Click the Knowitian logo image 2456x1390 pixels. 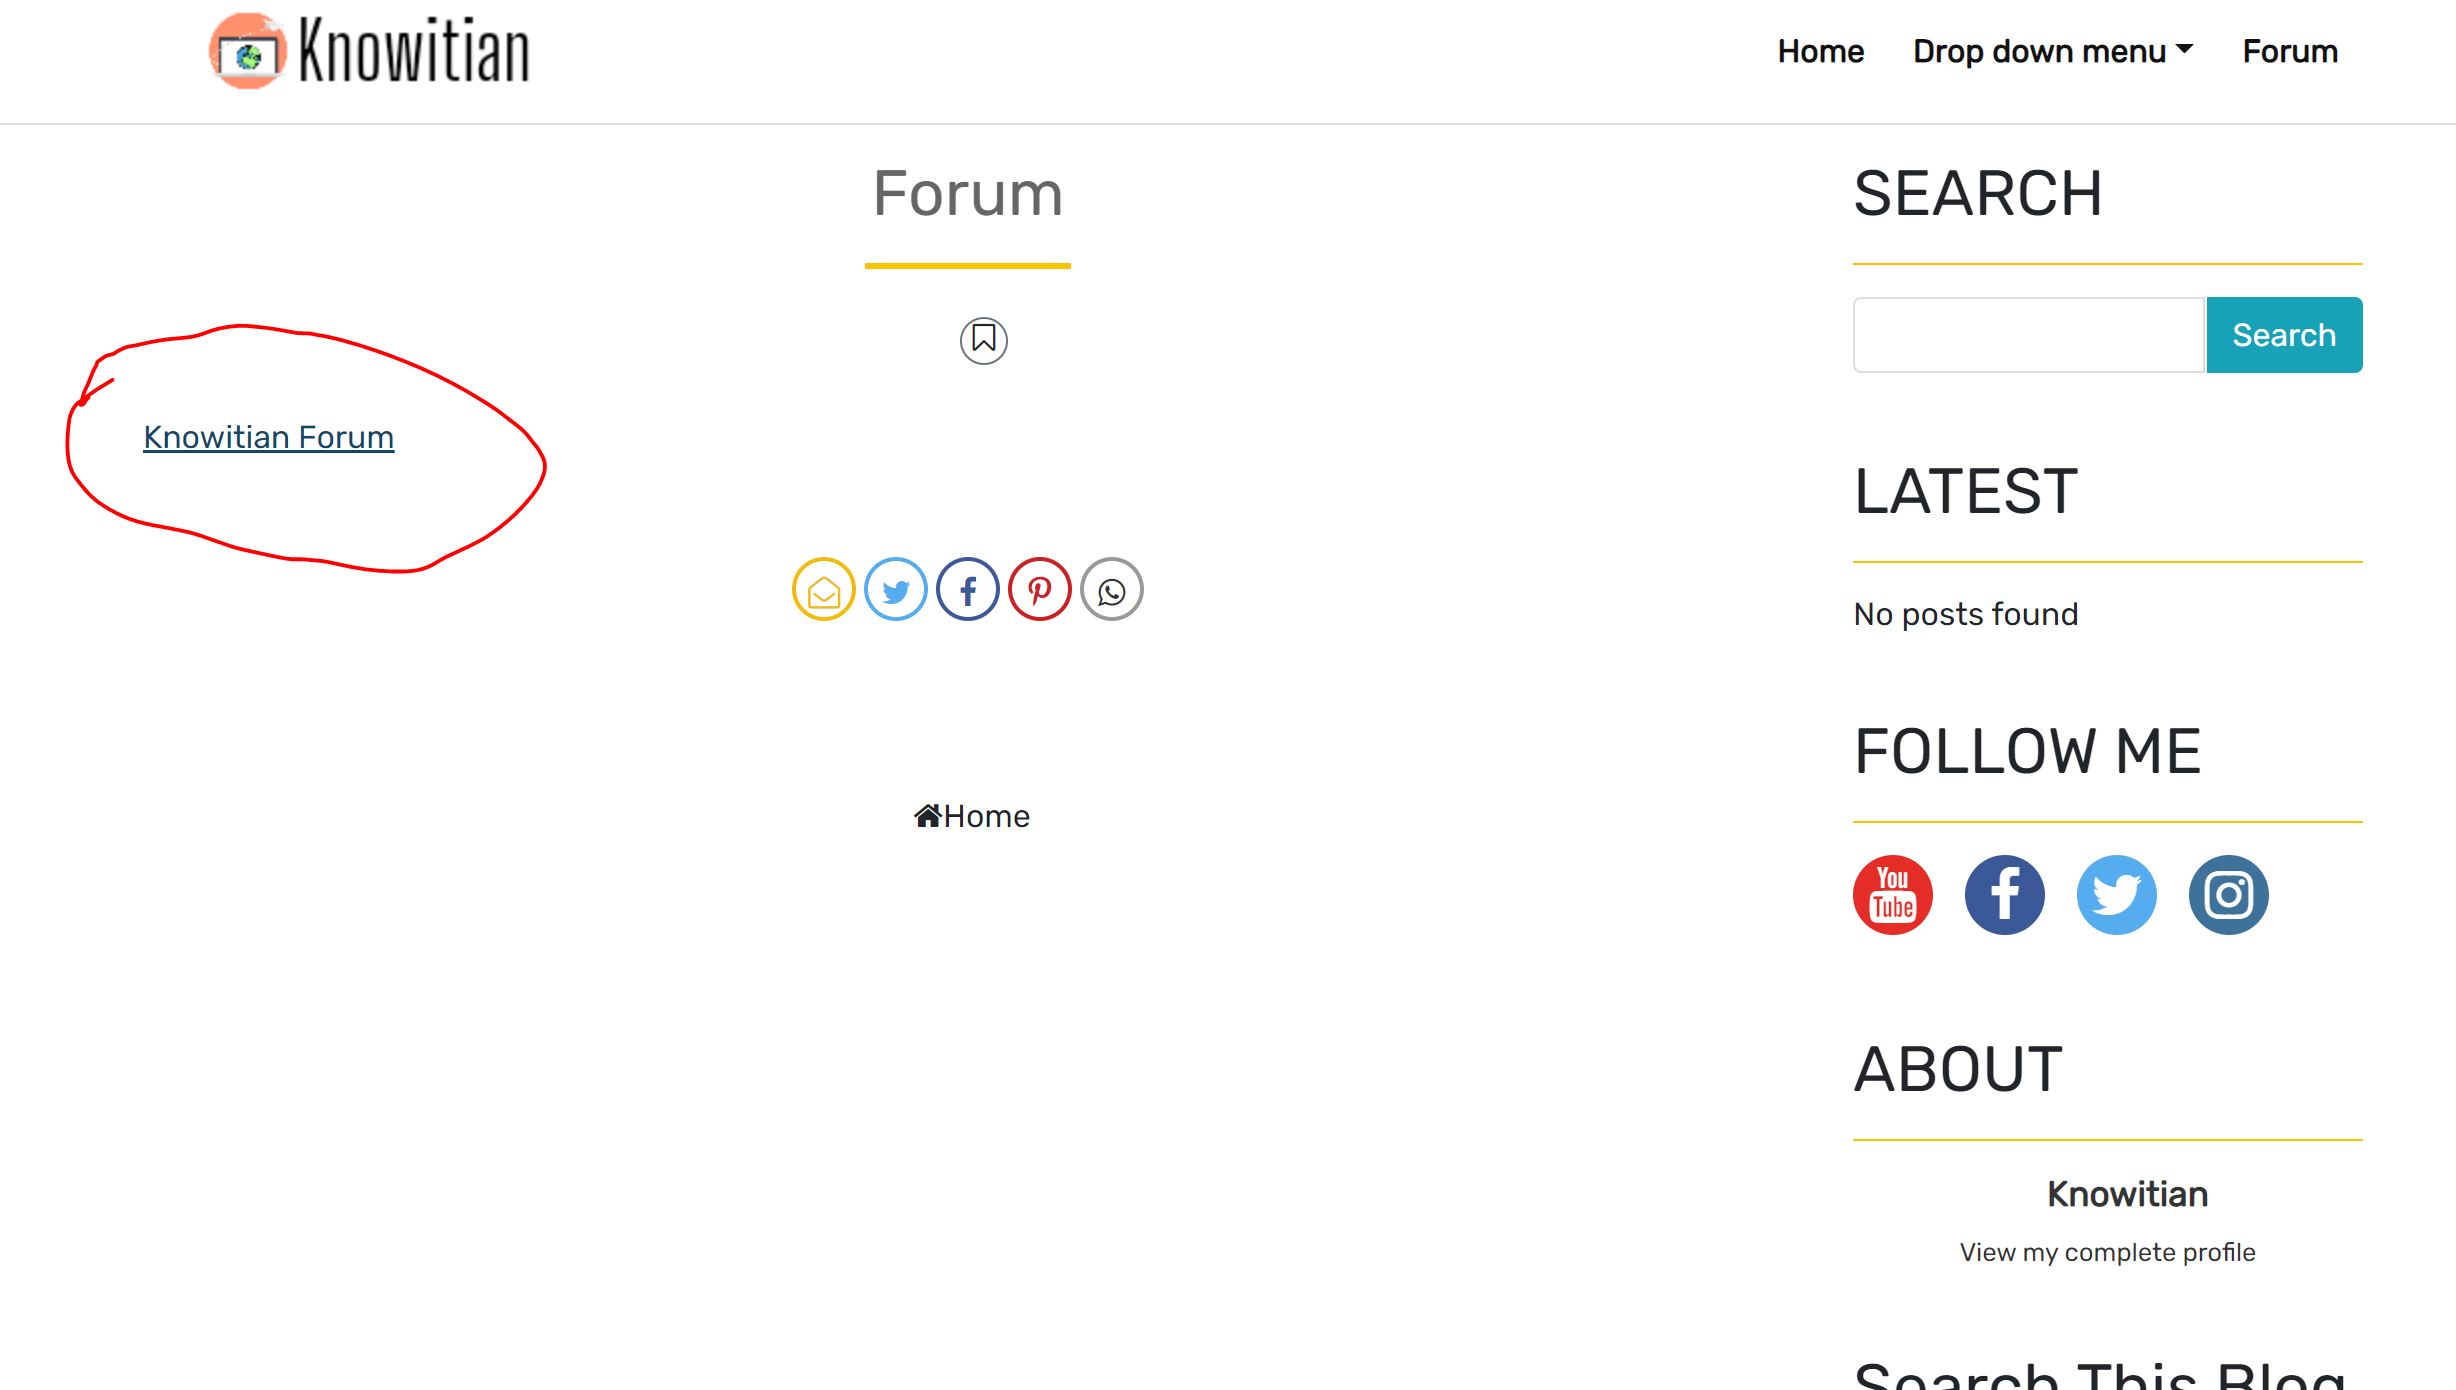tap(369, 52)
